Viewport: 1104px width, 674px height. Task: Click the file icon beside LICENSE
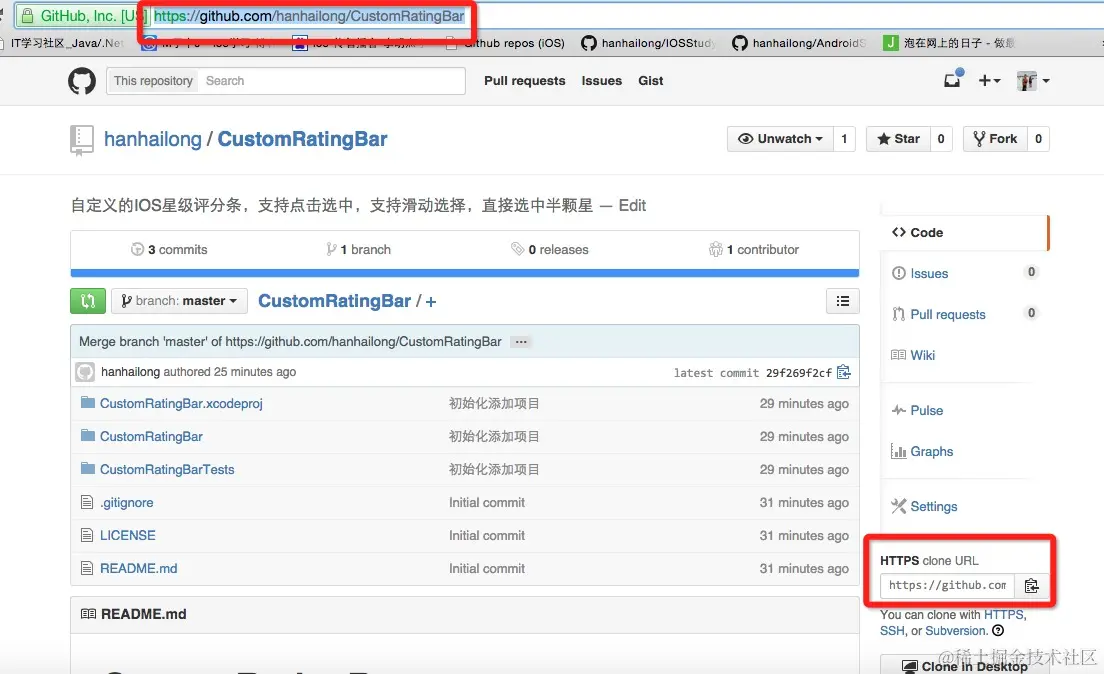pyautogui.click(x=87, y=535)
